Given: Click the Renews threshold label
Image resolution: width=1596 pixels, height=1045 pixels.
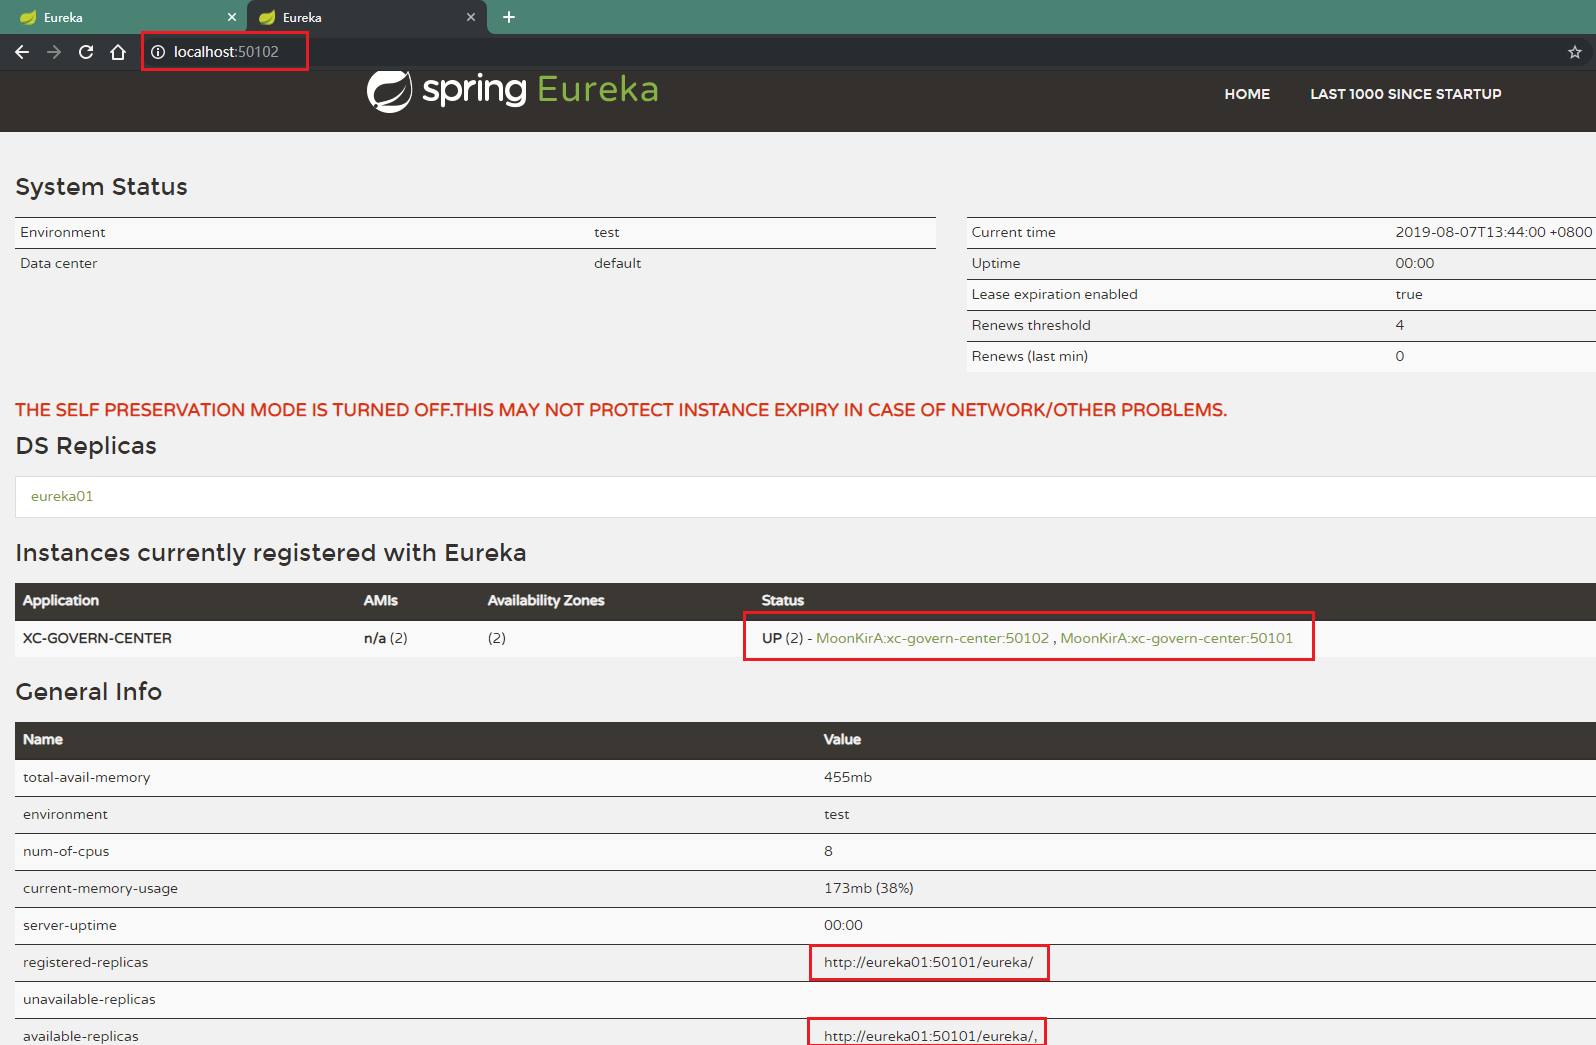Looking at the screenshot, I should tap(1031, 325).
